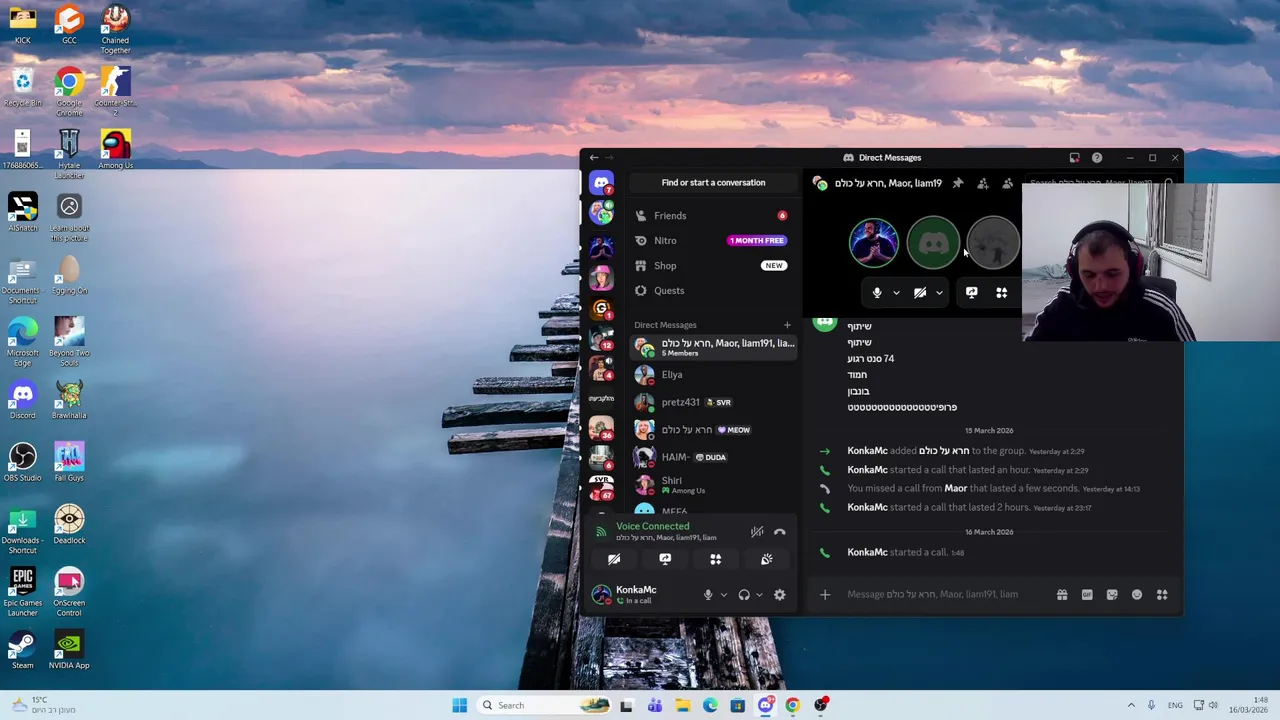Click the Voice Connected status text

click(x=652, y=526)
